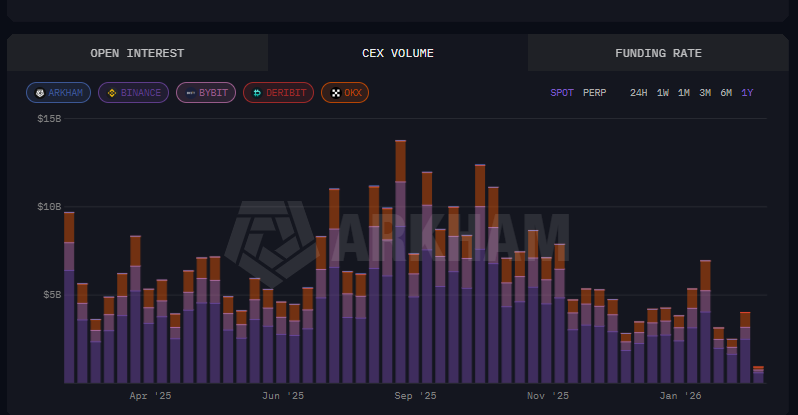
Task: Toggle the Bybit exchange filter chip
Action: [x=206, y=93]
